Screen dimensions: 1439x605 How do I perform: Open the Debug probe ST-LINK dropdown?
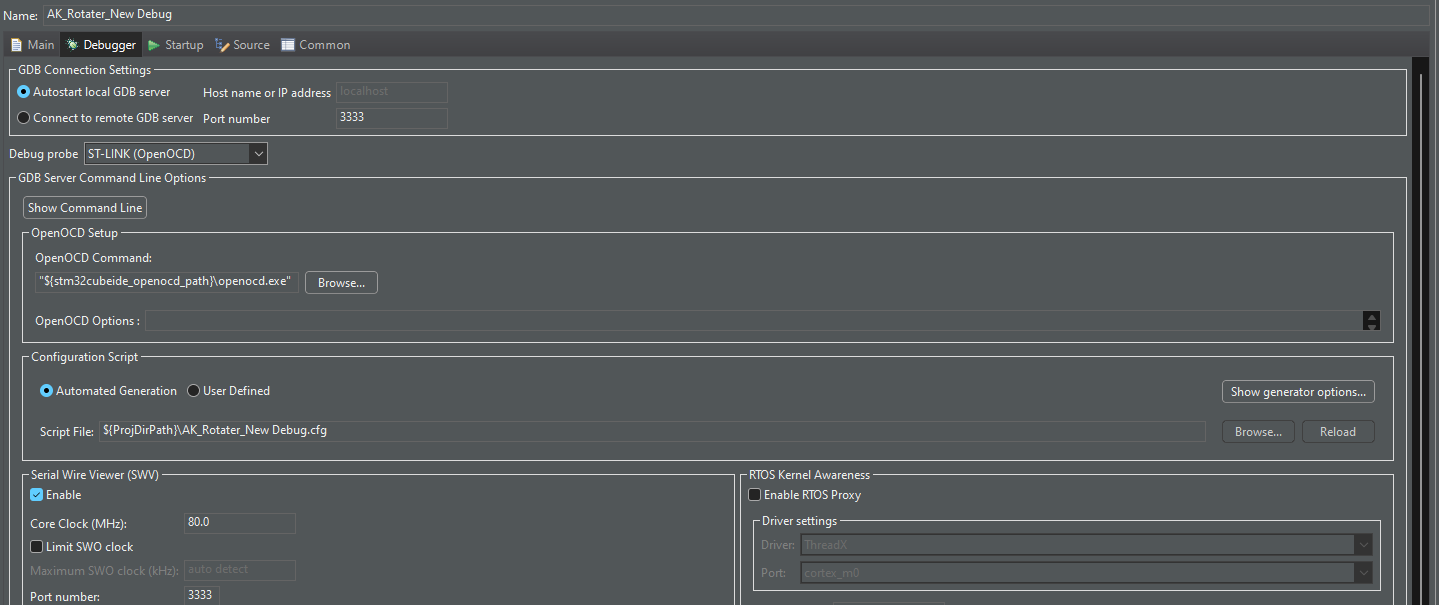(x=259, y=153)
